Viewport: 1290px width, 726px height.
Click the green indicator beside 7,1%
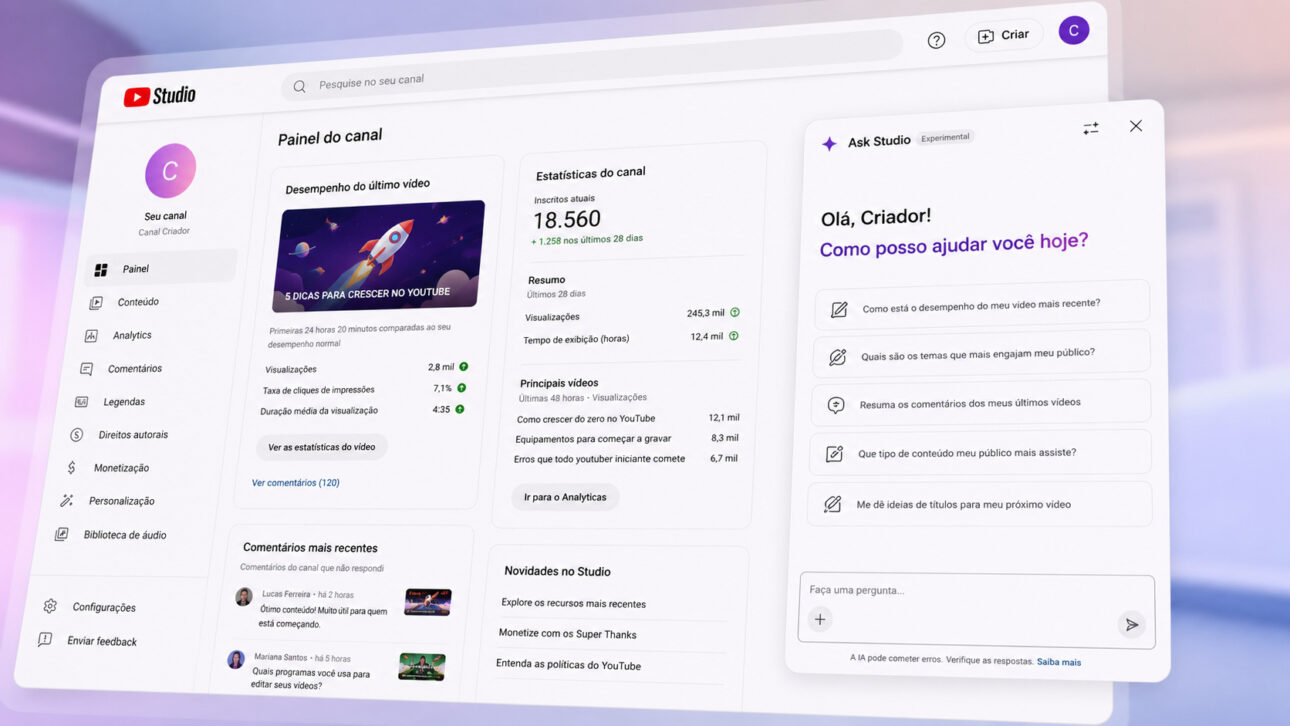pyautogui.click(x=461, y=388)
